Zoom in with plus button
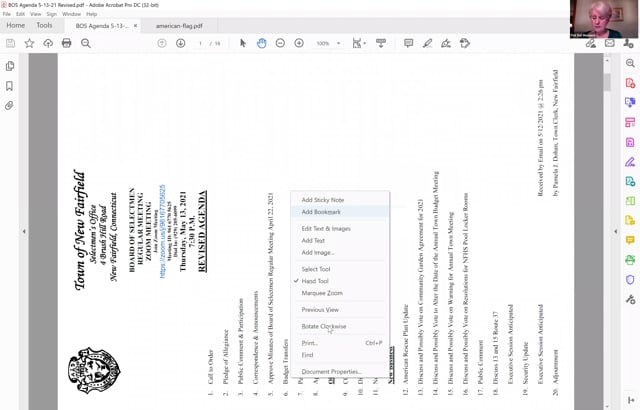640x410 pixels. [299, 43]
